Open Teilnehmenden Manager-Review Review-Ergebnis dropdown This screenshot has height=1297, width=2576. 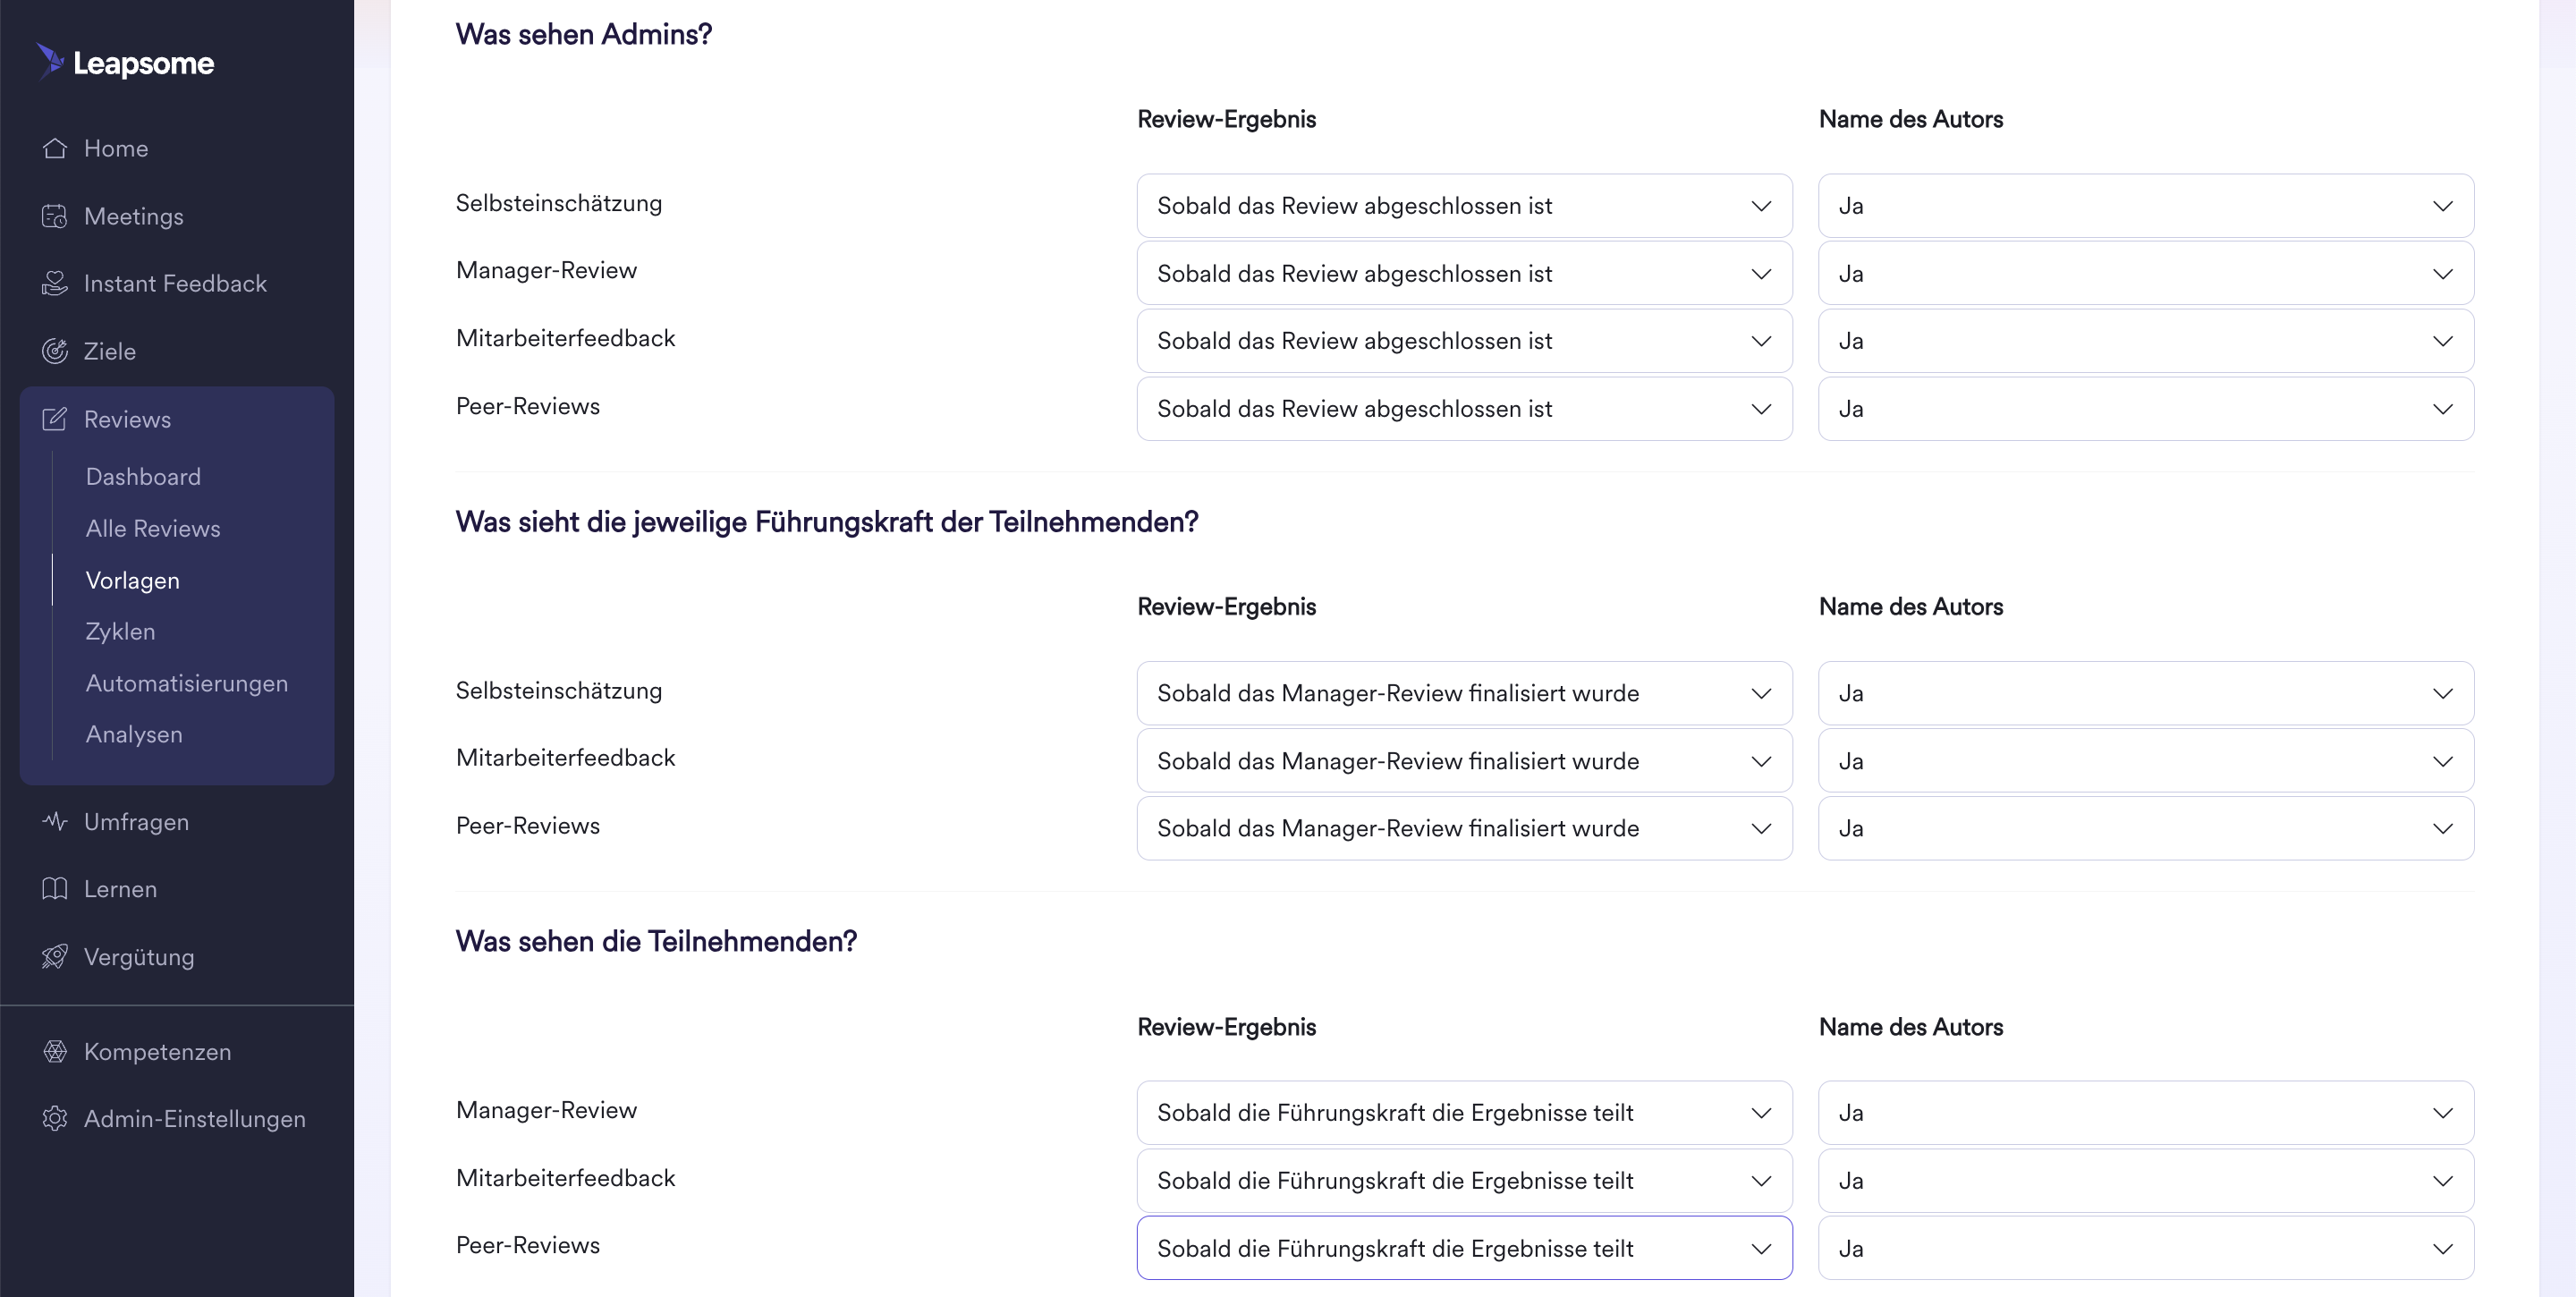click(1464, 1113)
